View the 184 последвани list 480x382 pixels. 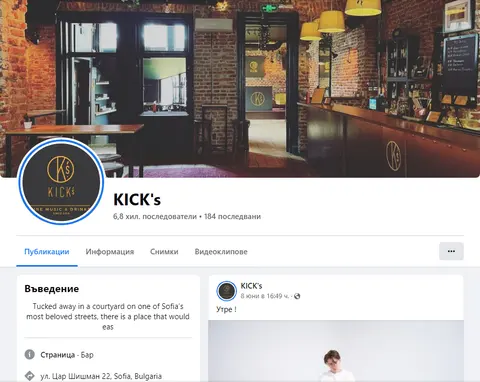[x=232, y=216]
